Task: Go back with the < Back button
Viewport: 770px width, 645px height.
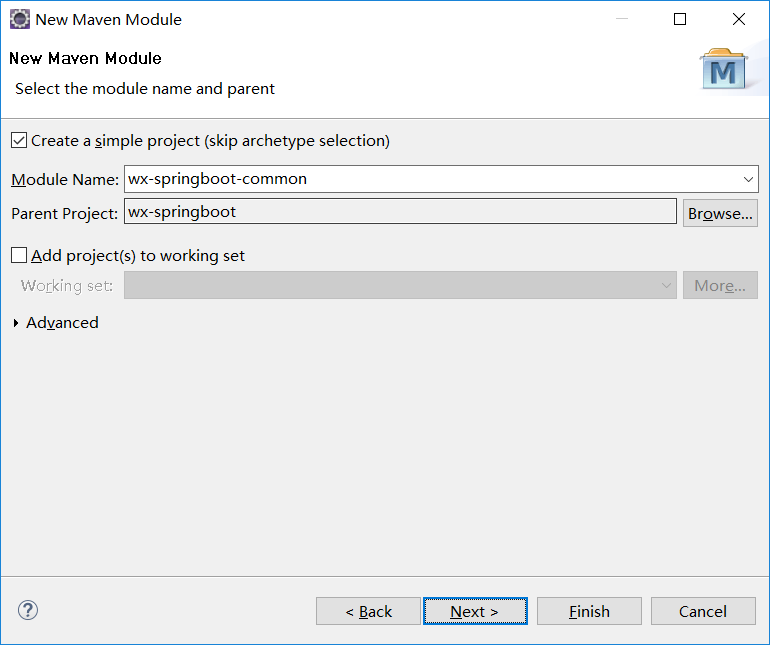Action: 368,611
